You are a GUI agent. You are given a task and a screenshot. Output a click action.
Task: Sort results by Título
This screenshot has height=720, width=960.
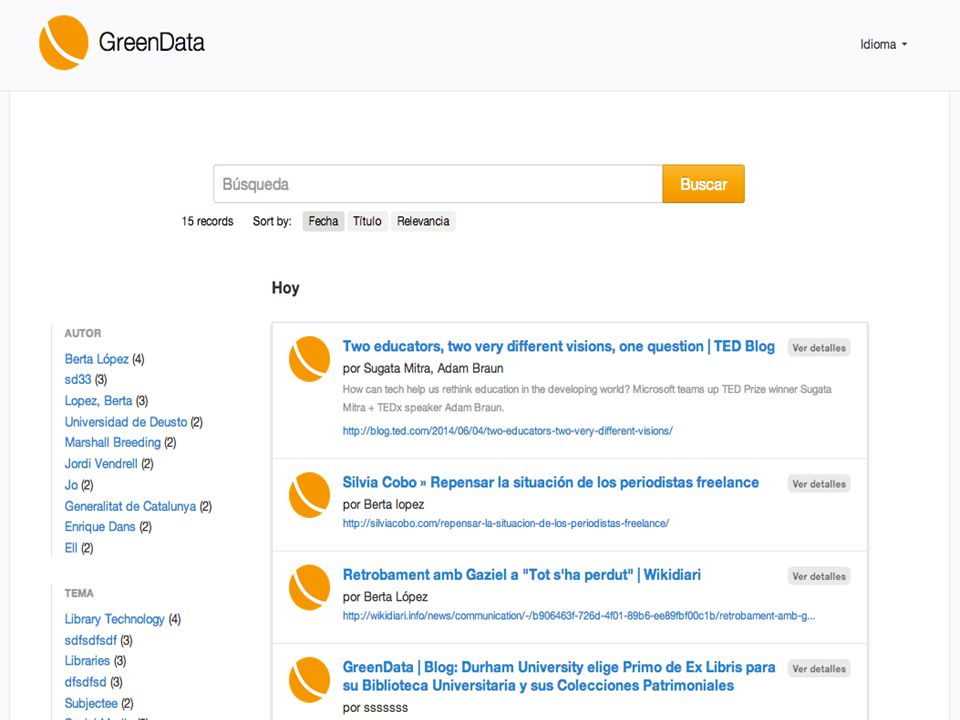pos(367,221)
